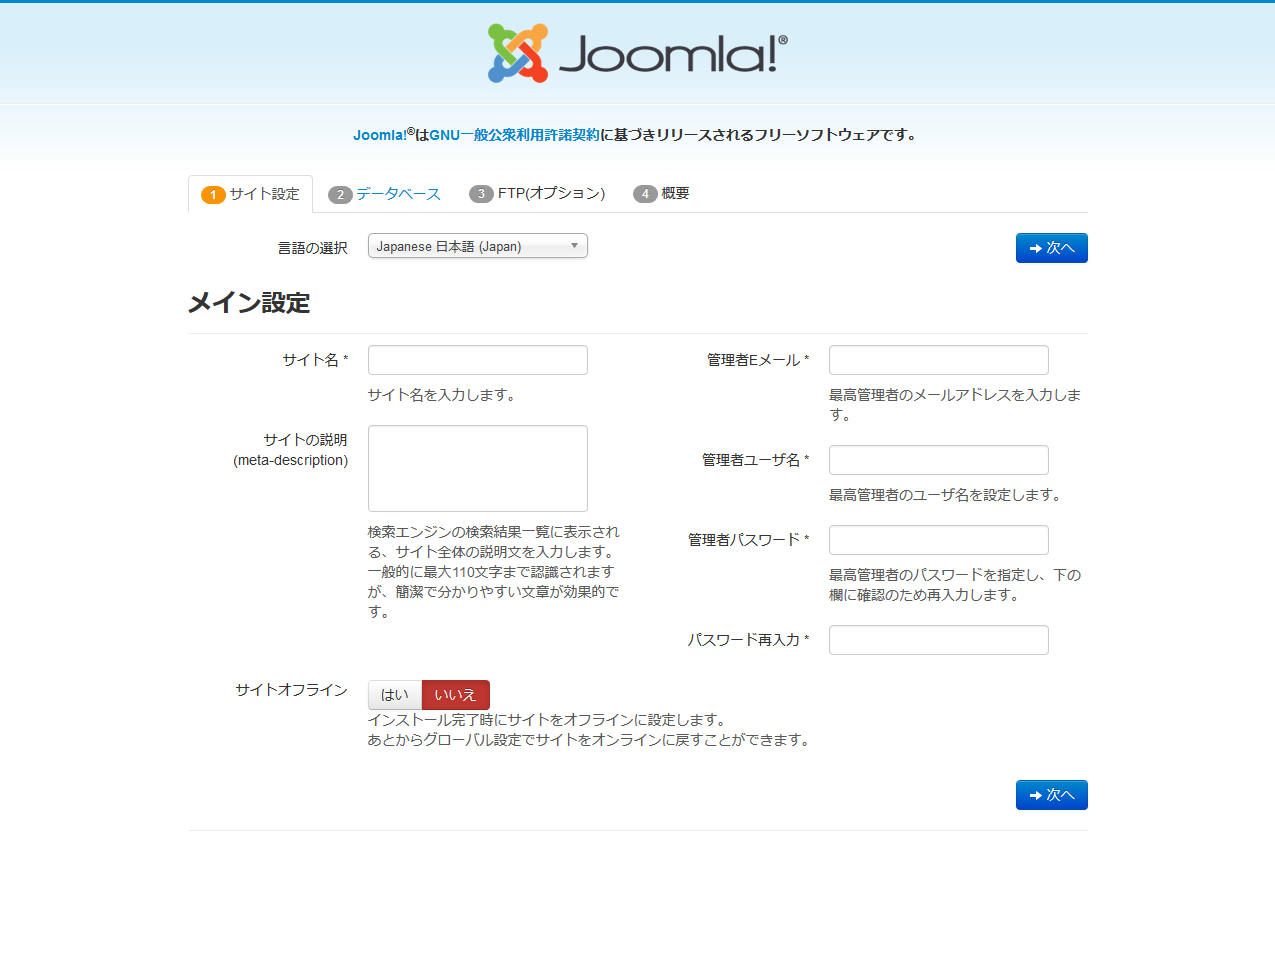
Task: Click the サイトの説明 meta-description textarea
Action: coord(478,468)
